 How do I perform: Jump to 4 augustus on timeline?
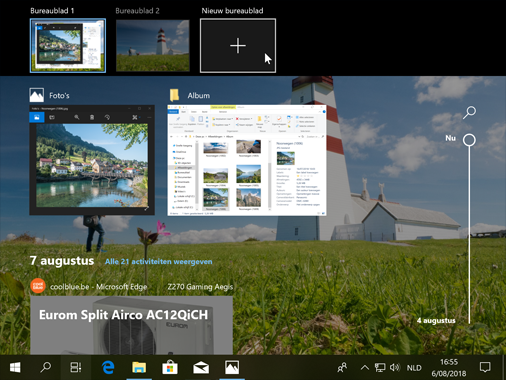pos(436,320)
